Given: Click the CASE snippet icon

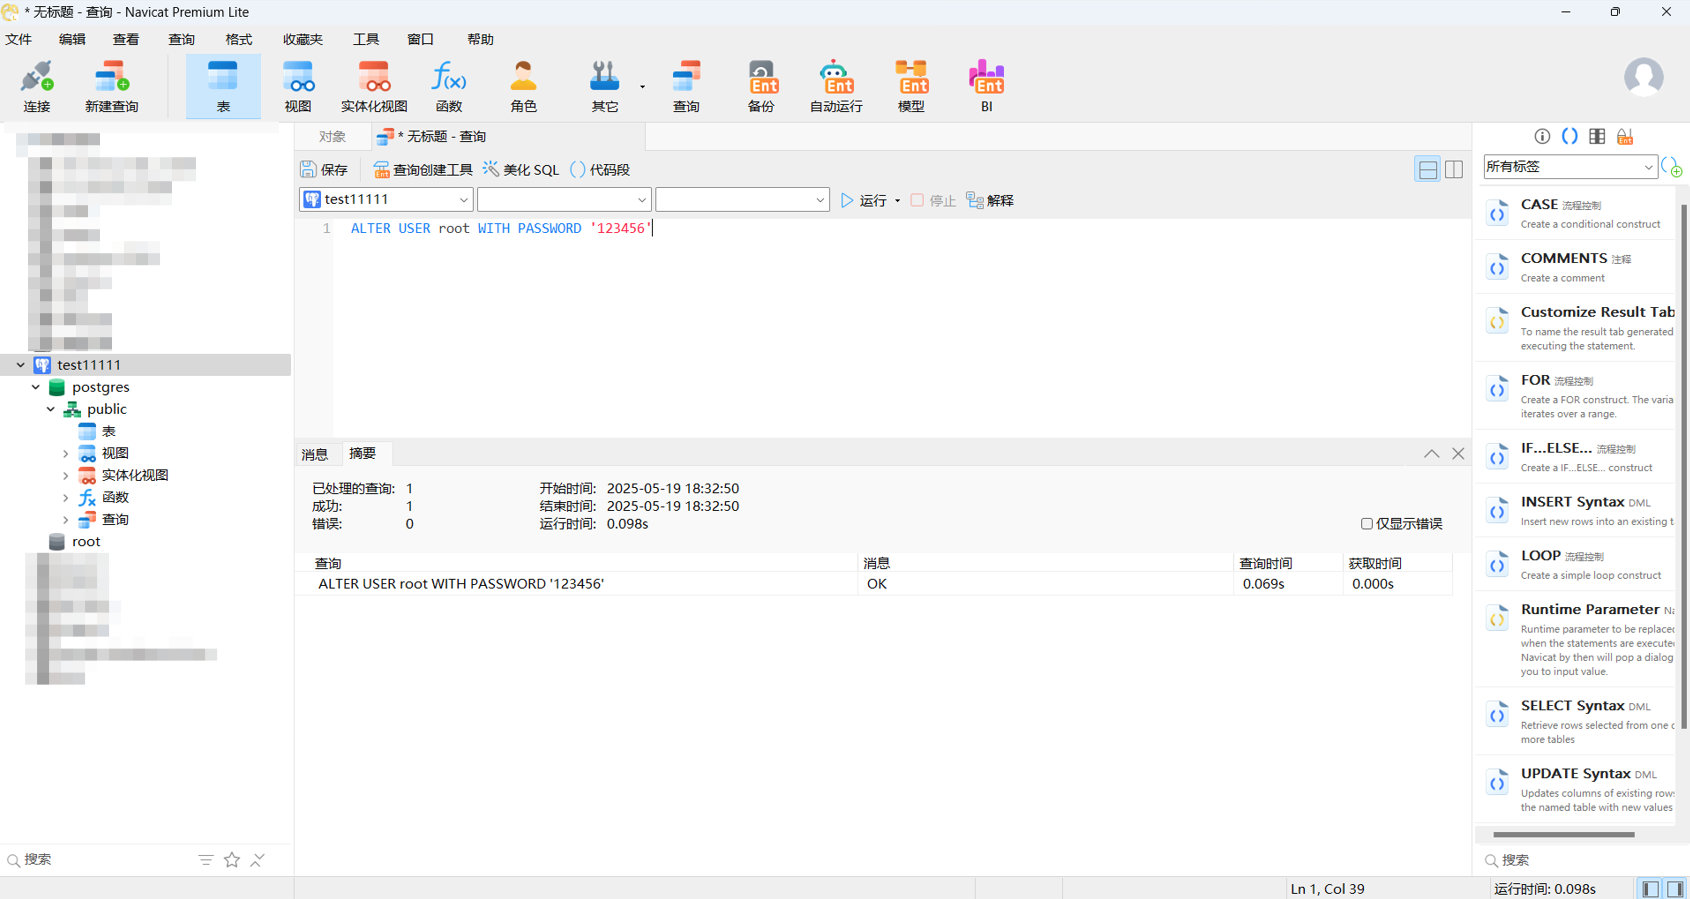Looking at the screenshot, I should tap(1497, 213).
